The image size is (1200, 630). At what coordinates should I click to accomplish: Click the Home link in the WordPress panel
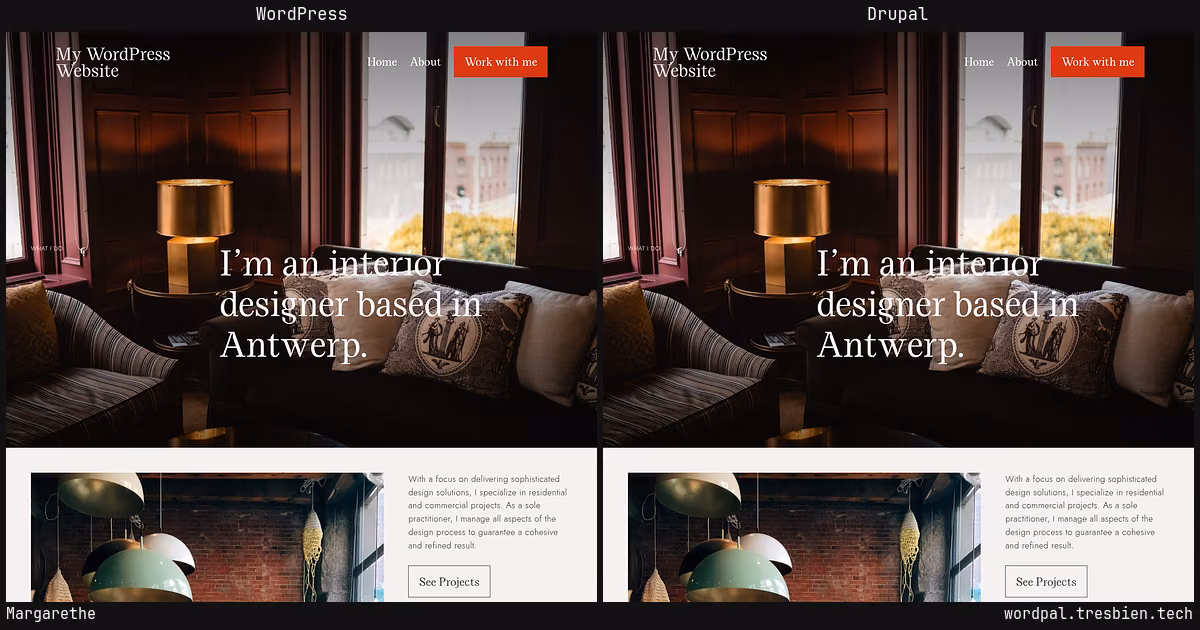[382, 62]
